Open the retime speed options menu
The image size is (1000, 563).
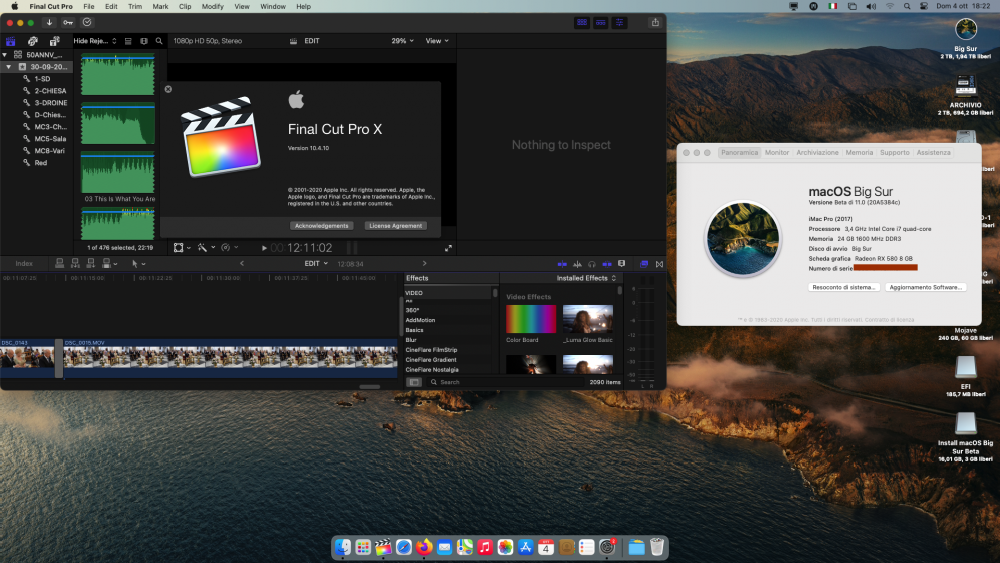229,247
